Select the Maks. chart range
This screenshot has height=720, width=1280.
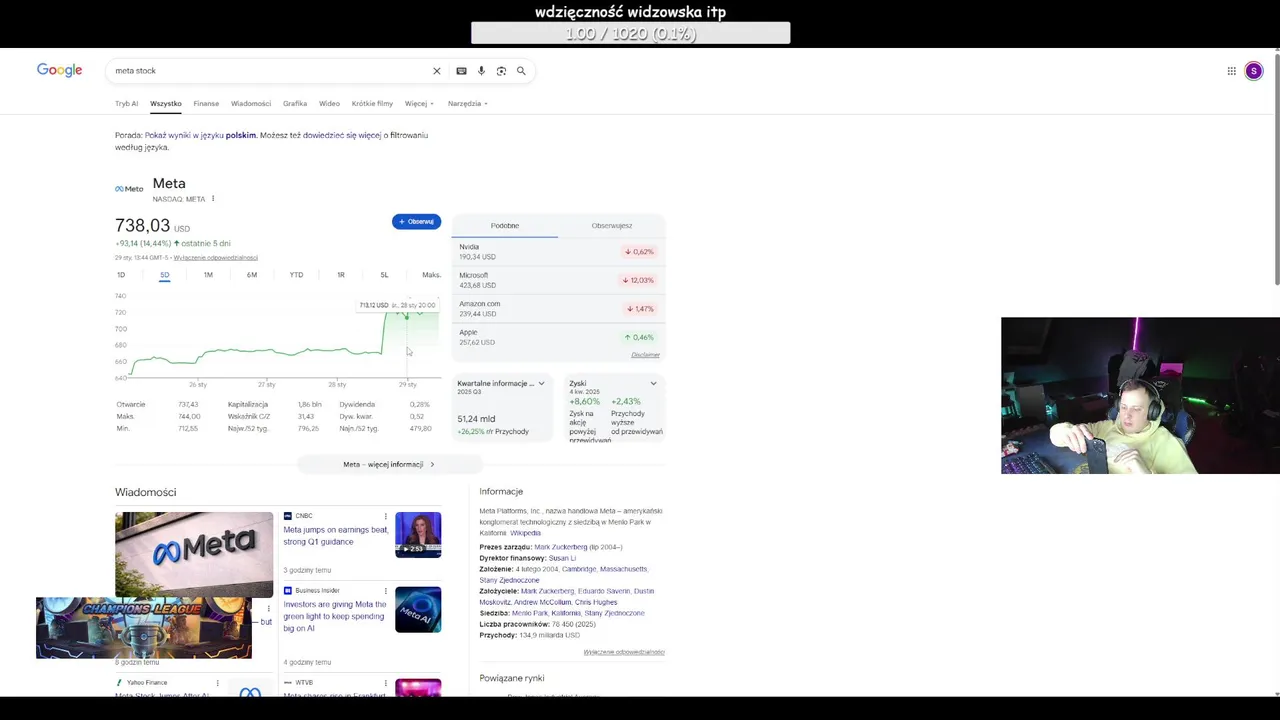click(431, 275)
